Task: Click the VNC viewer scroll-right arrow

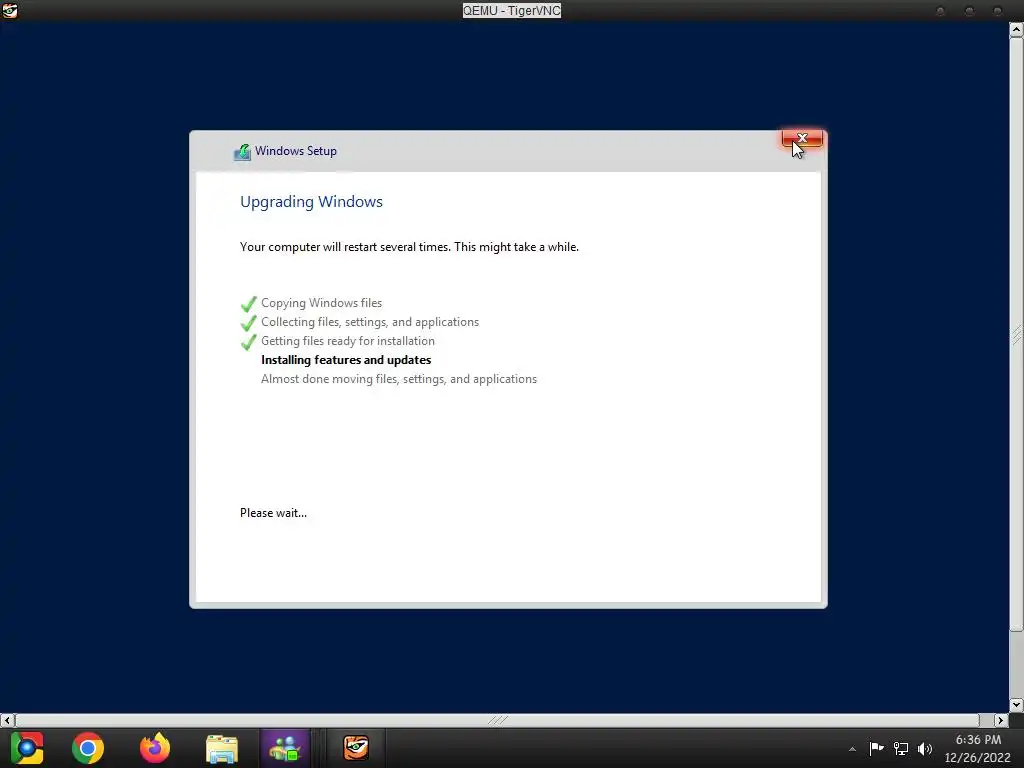Action: click(x=1000, y=720)
